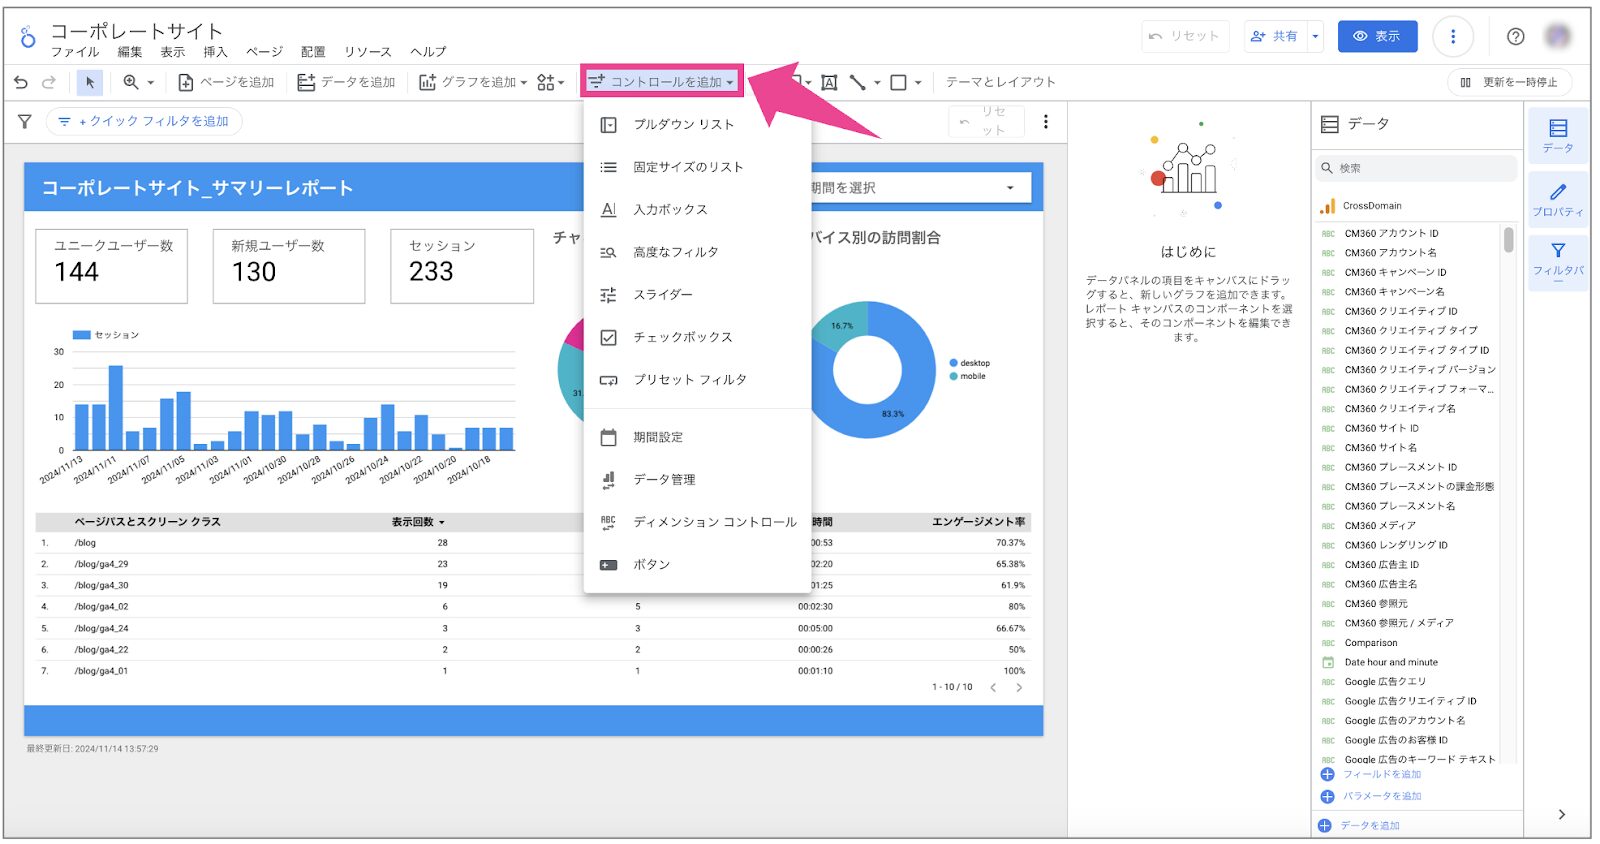The width and height of the screenshot is (1600, 844).
Task: Choose 入力ボックス from control menu
Action: pyautogui.click(x=697, y=210)
